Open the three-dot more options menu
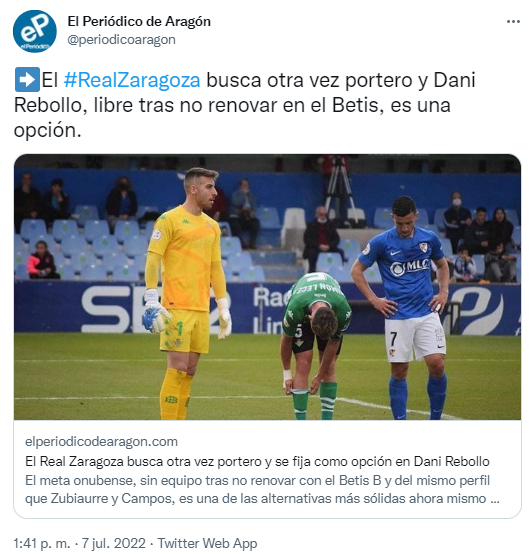530x554 pixels. click(513, 22)
